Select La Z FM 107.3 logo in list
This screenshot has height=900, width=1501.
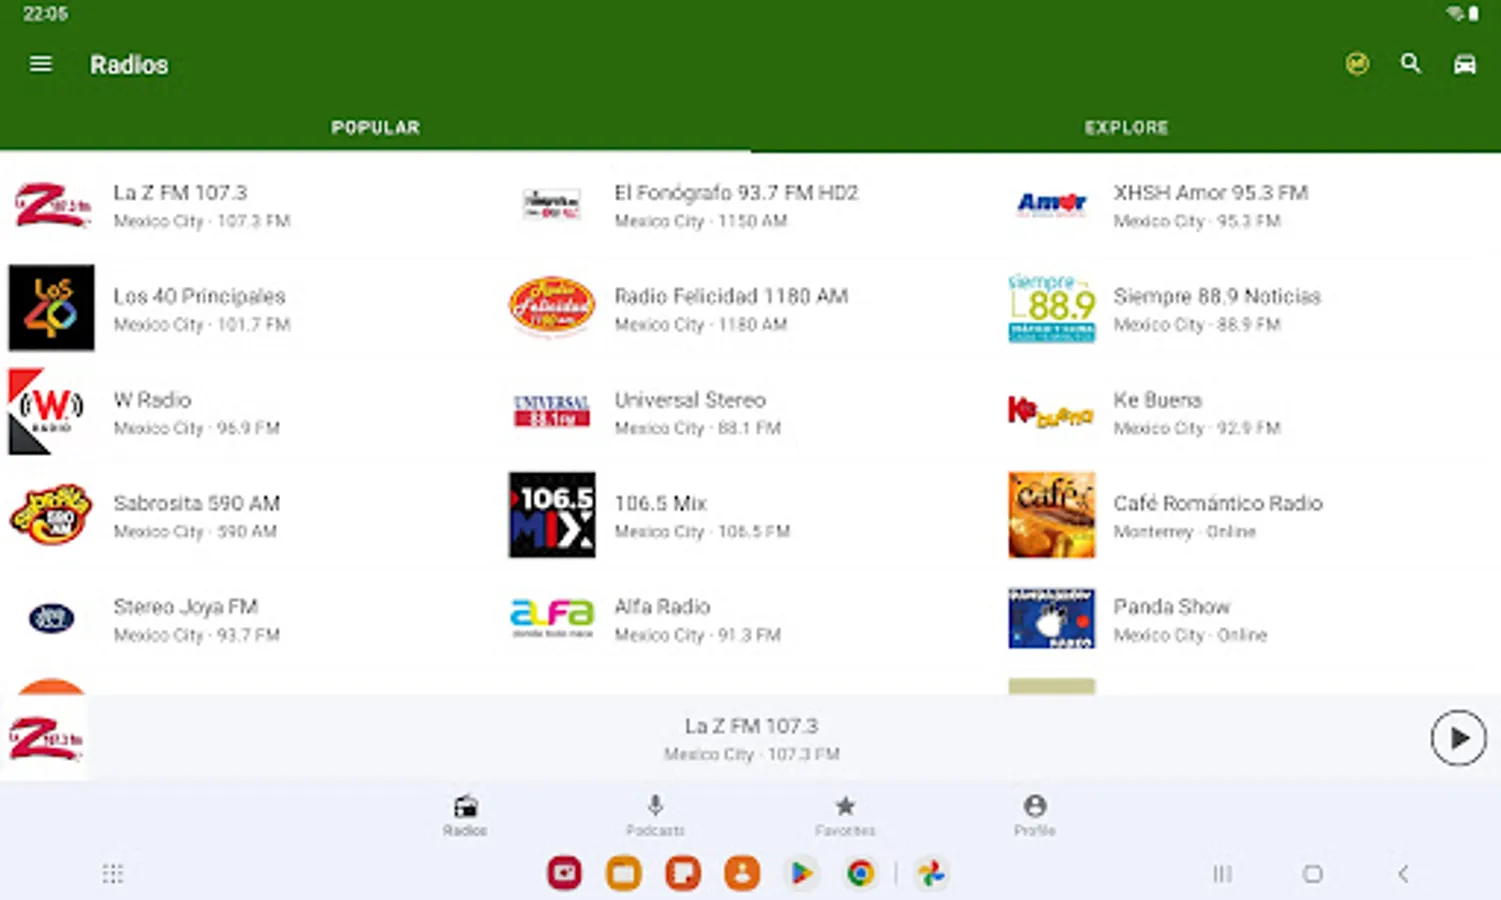(x=52, y=204)
